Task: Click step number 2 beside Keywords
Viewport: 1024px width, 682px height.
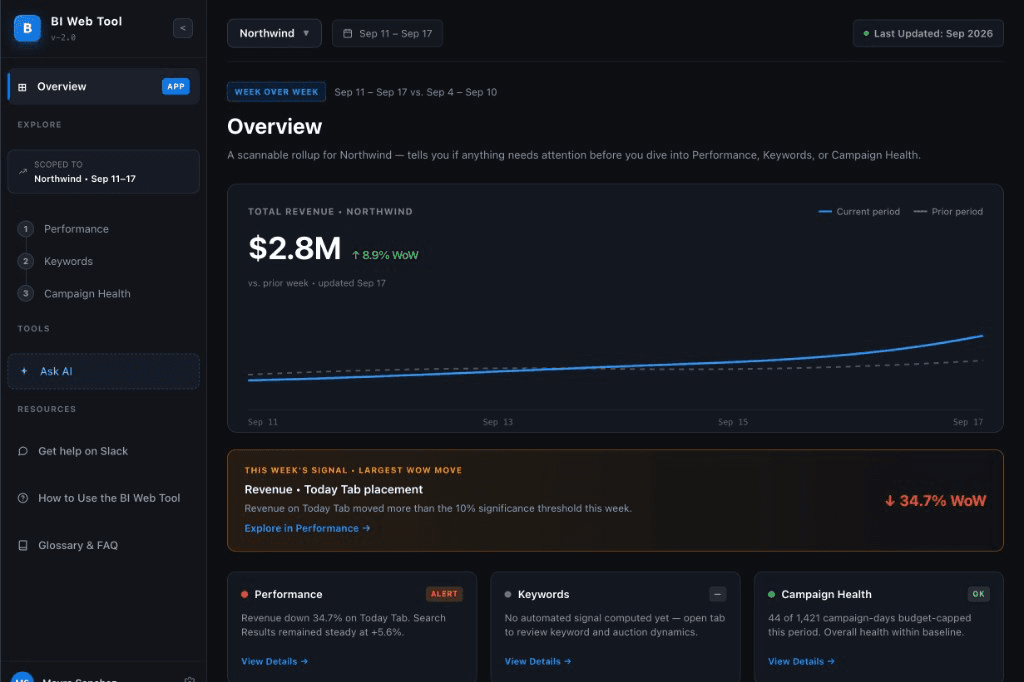Action: click(x=25, y=261)
